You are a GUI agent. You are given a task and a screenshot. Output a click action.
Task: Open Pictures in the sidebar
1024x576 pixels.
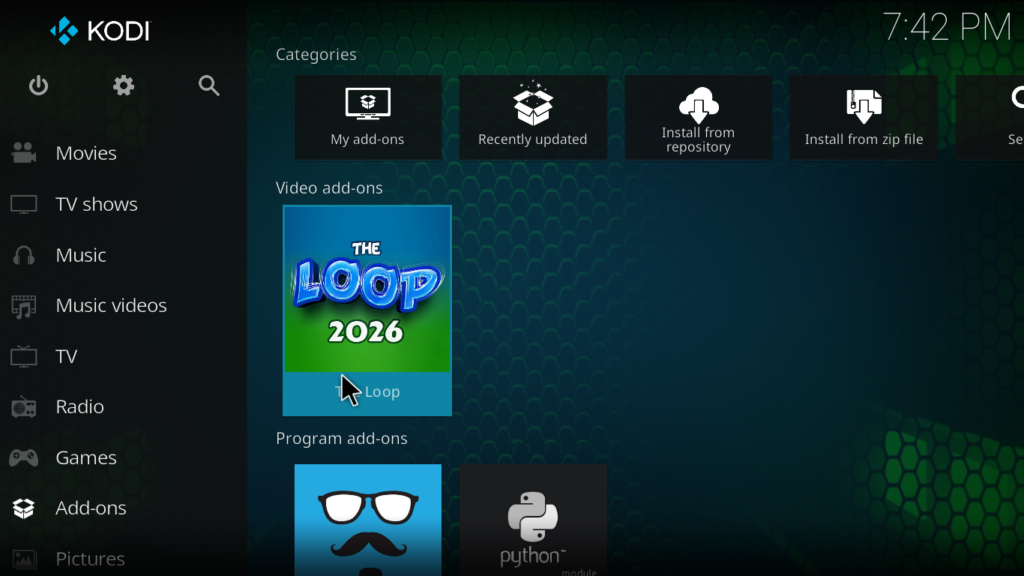click(x=90, y=558)
